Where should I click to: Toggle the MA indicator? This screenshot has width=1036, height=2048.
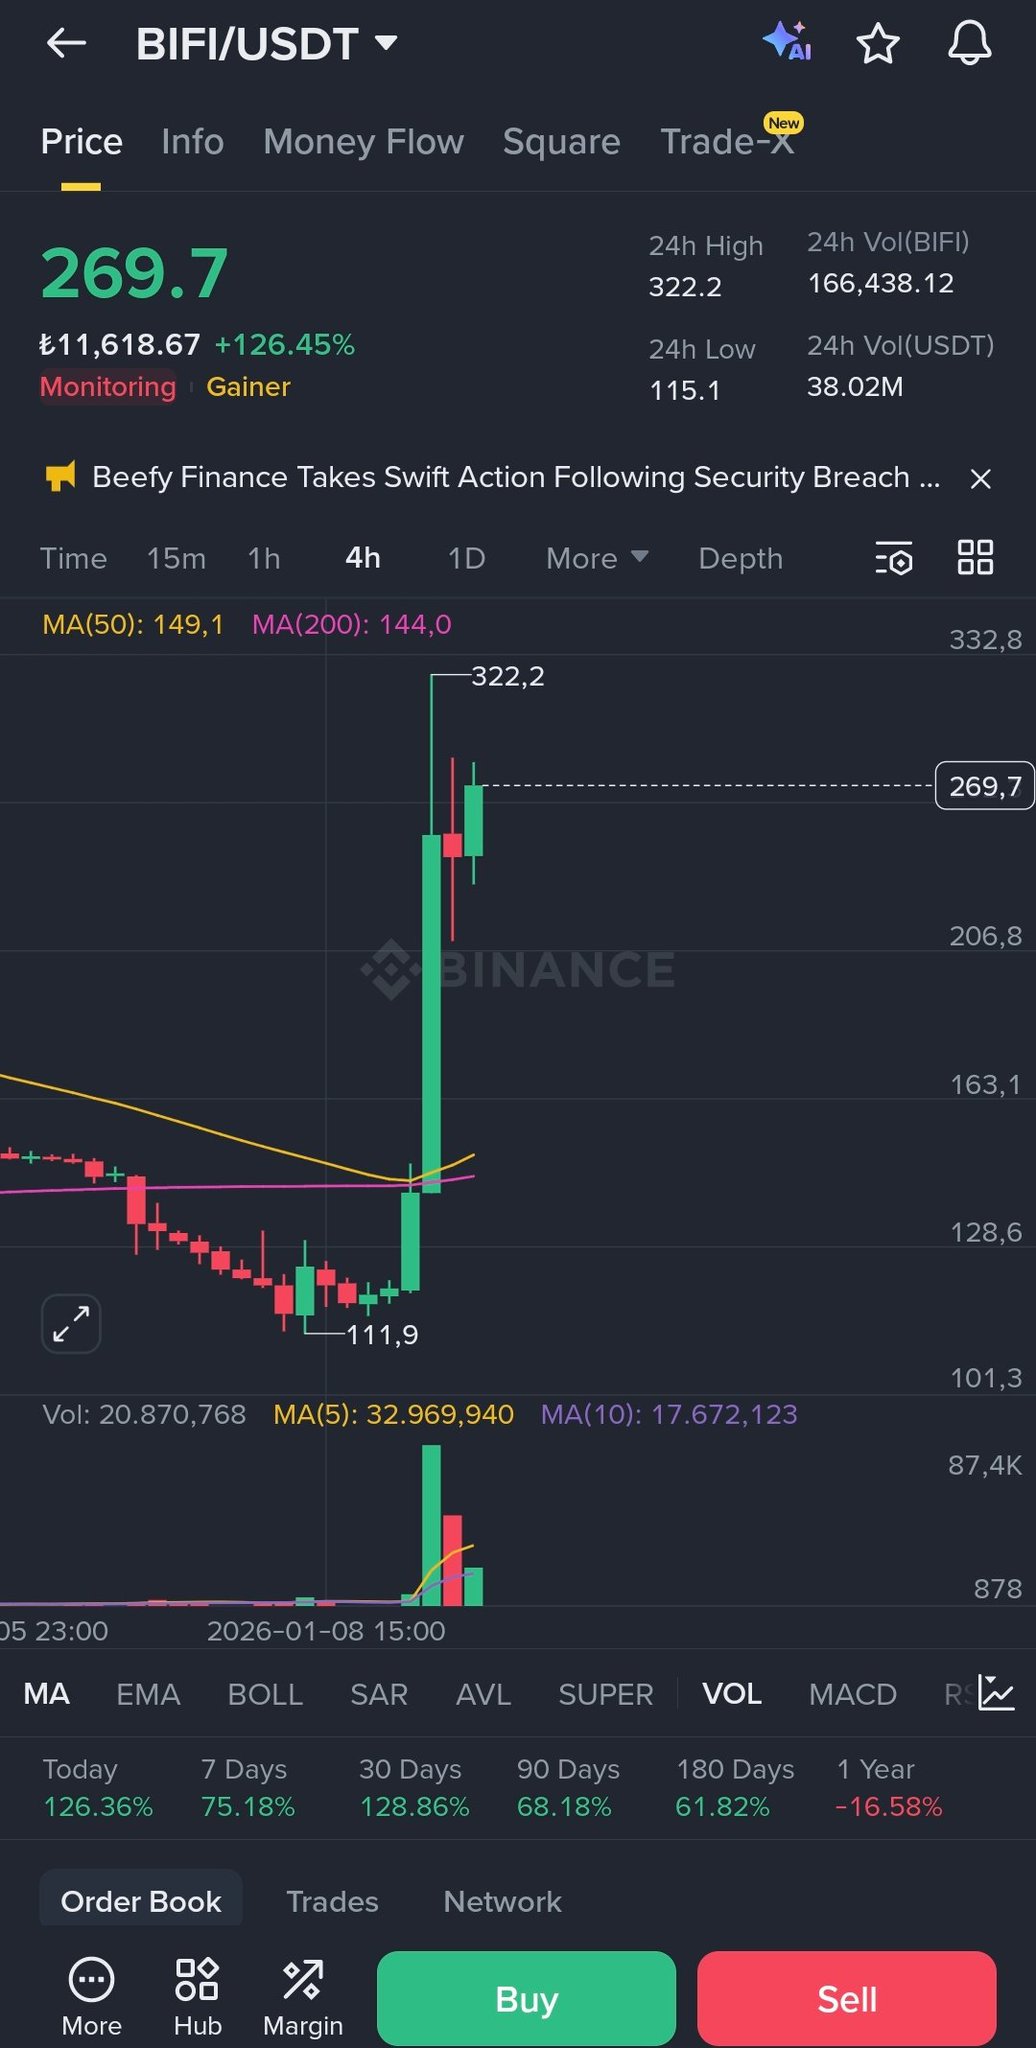pos(47,1694)
